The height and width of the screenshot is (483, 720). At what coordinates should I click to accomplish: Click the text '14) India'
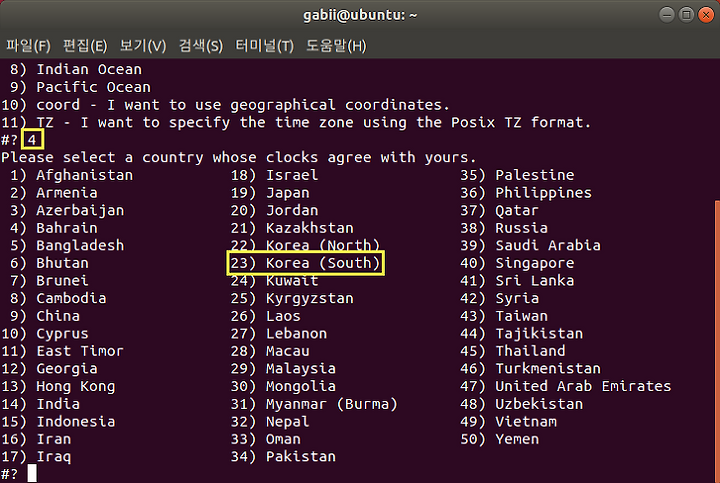coord(40,404)
